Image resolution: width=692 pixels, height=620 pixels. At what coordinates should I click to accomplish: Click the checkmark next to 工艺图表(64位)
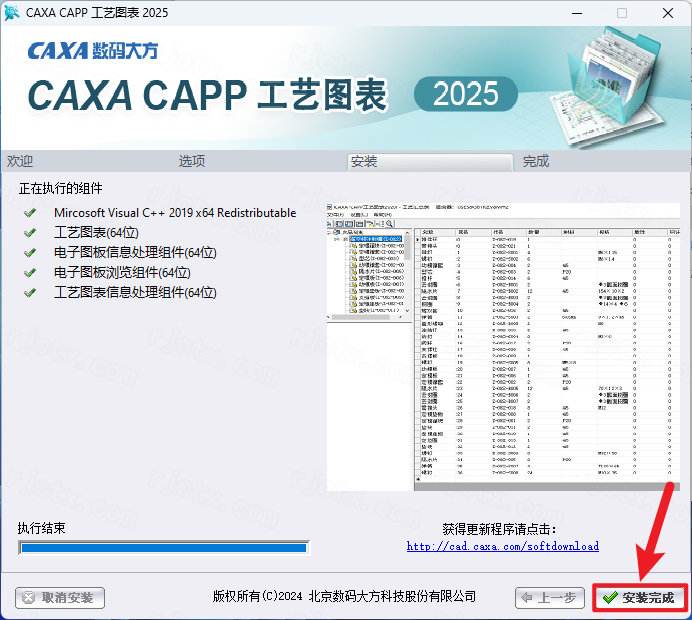pos(30,233)
